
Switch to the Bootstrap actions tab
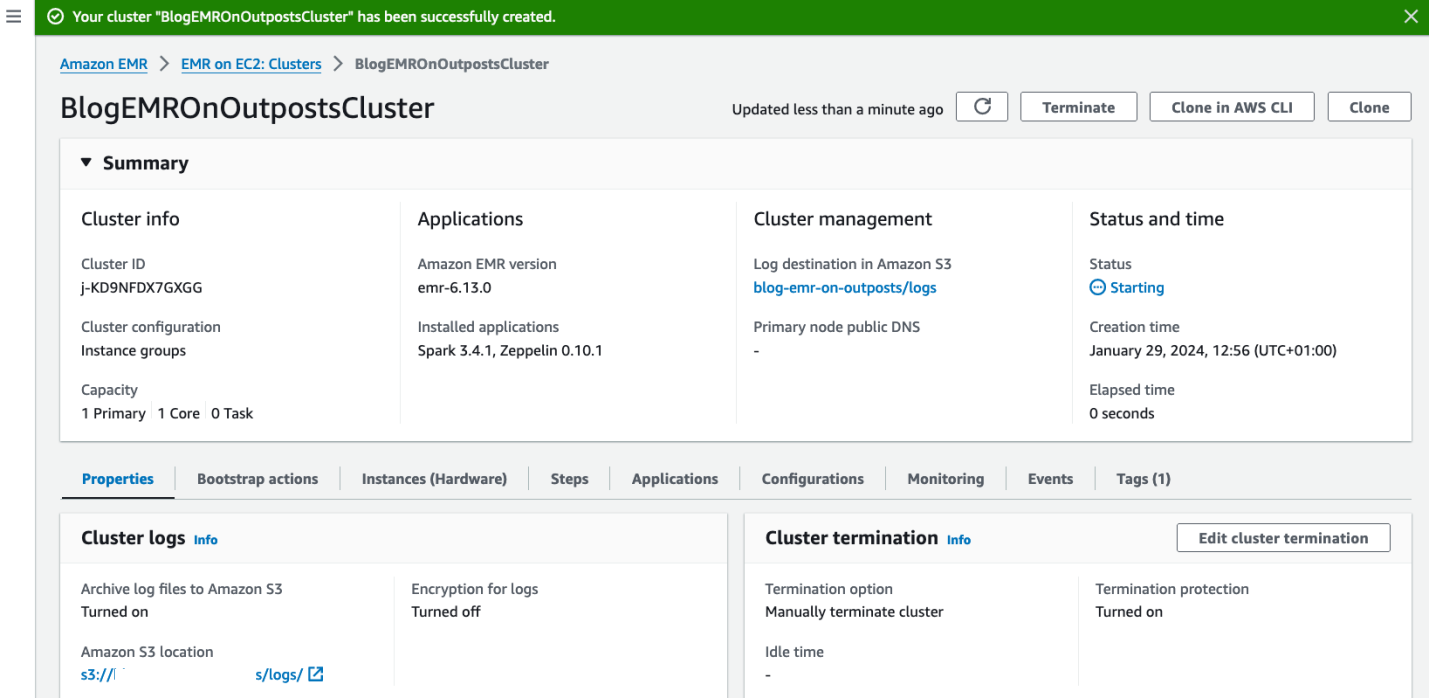pos(257,478)
